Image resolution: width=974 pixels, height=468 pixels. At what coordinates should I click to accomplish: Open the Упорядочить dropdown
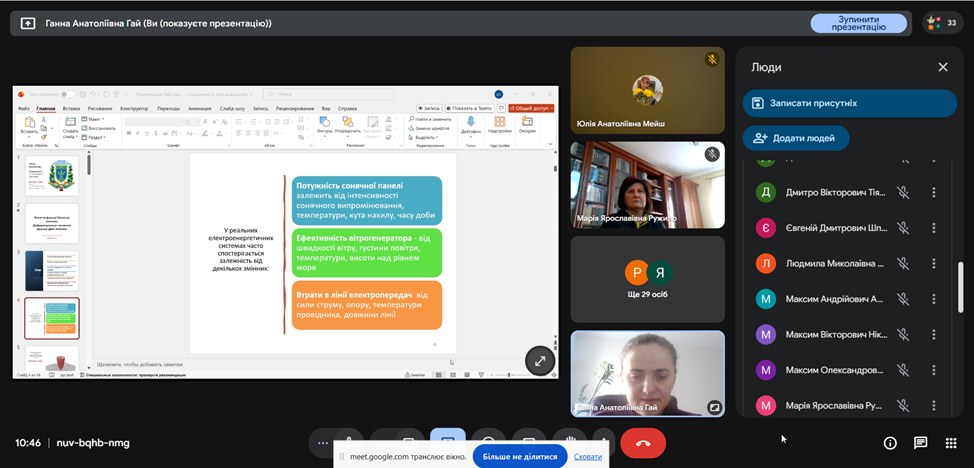tap(347, 126)
